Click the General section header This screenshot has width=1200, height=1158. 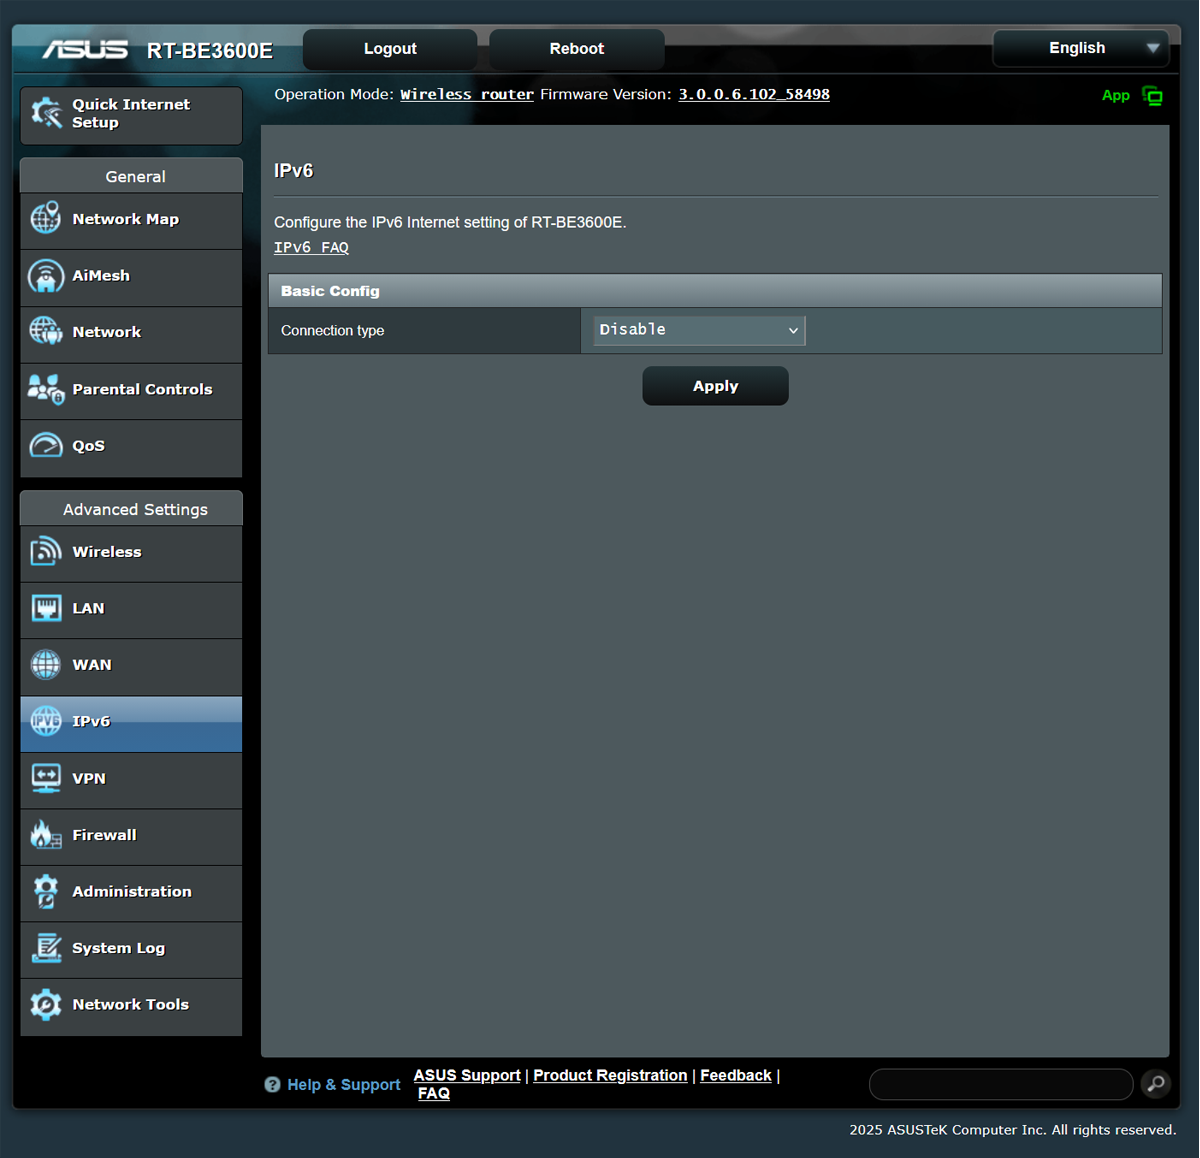click(x=131, y=176)
